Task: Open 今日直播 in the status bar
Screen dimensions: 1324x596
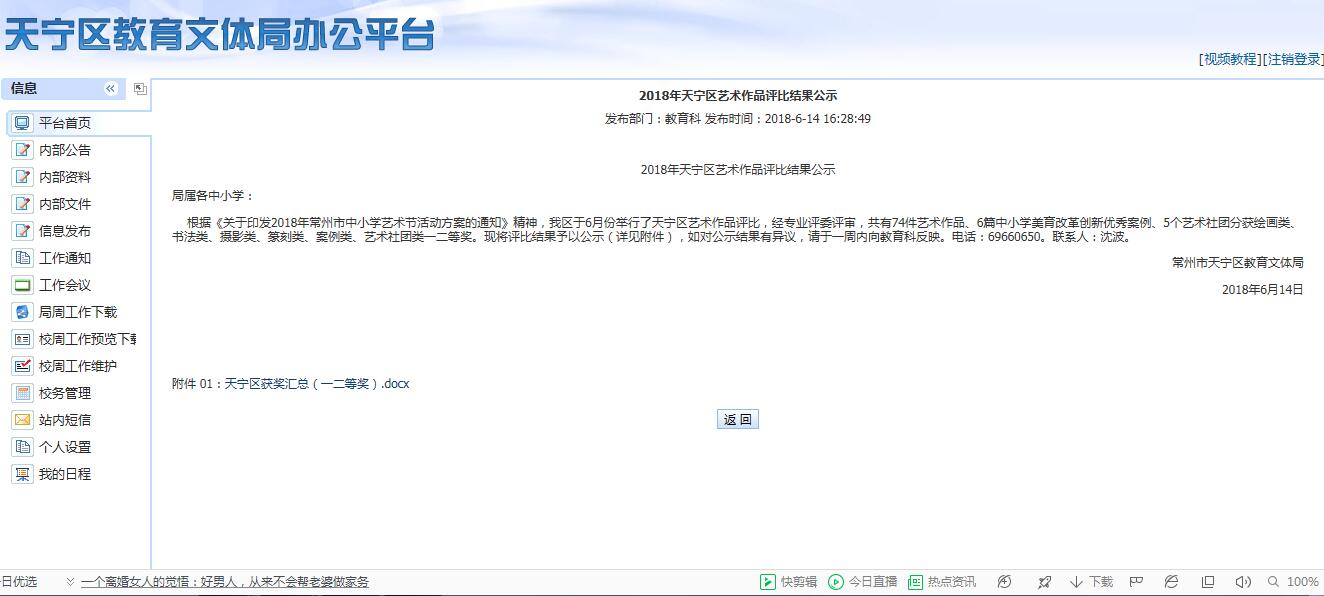Action: tap(863, 582)
